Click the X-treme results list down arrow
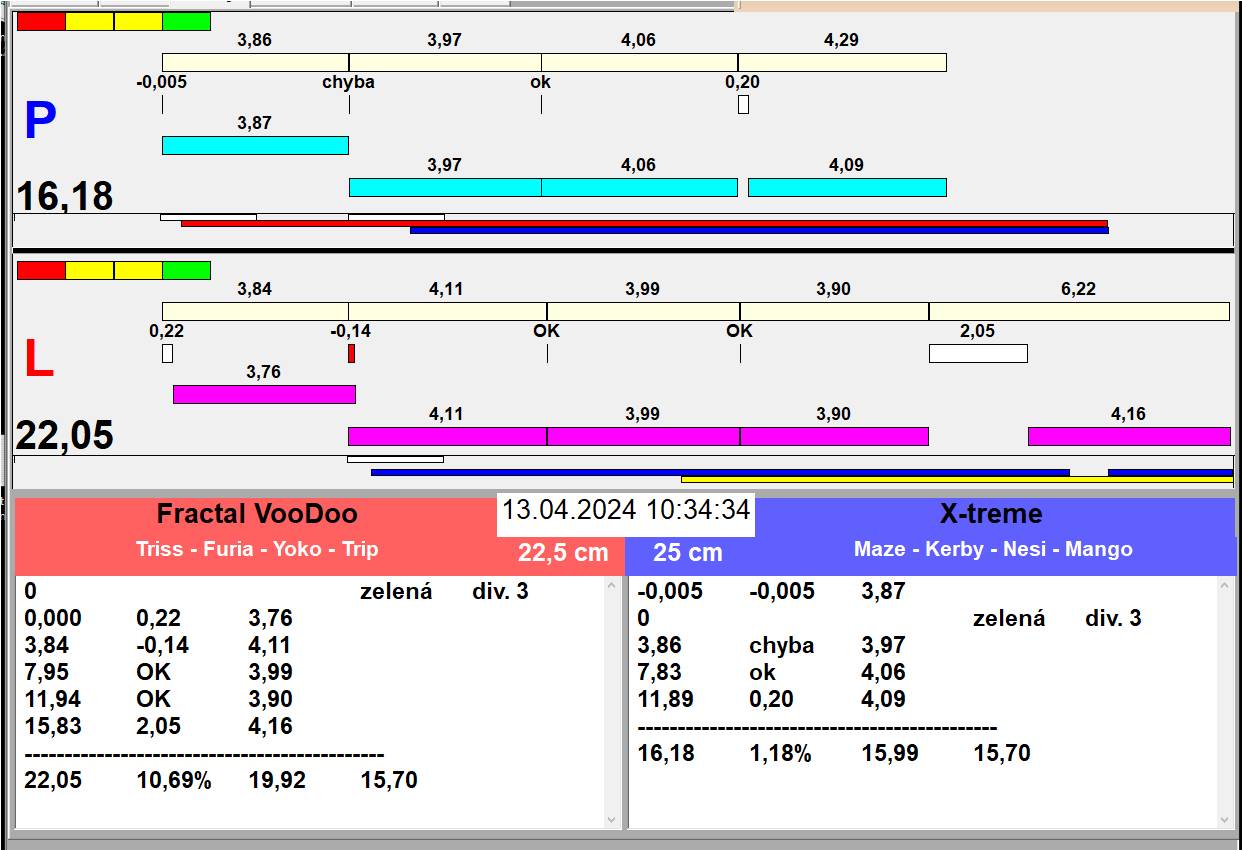This screenshot has height=850, width=1242. (x=1227, y=819)
